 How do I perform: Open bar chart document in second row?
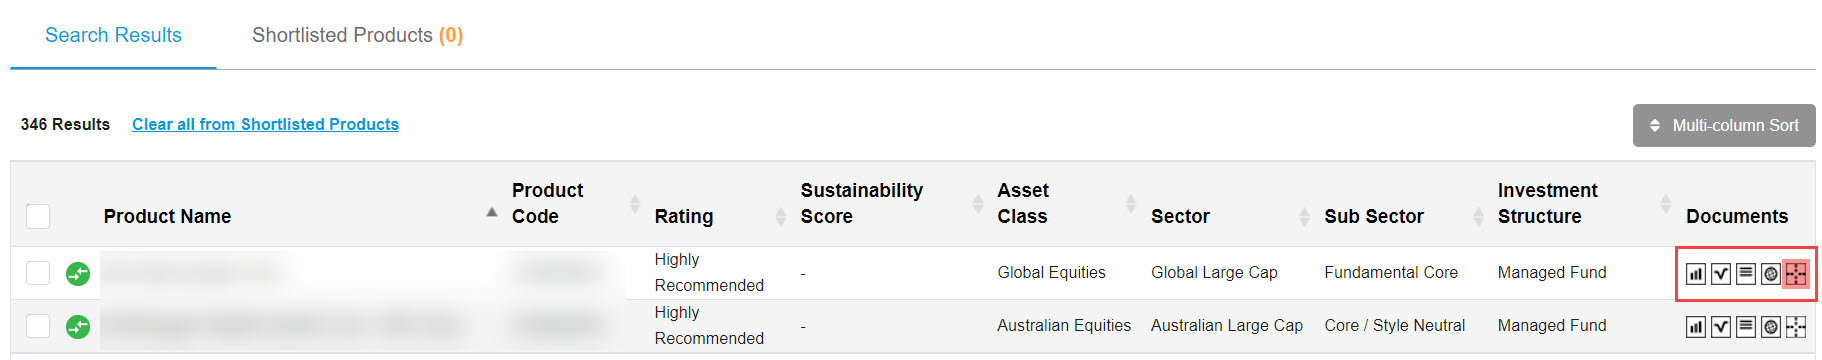[x=1695, y=327]
